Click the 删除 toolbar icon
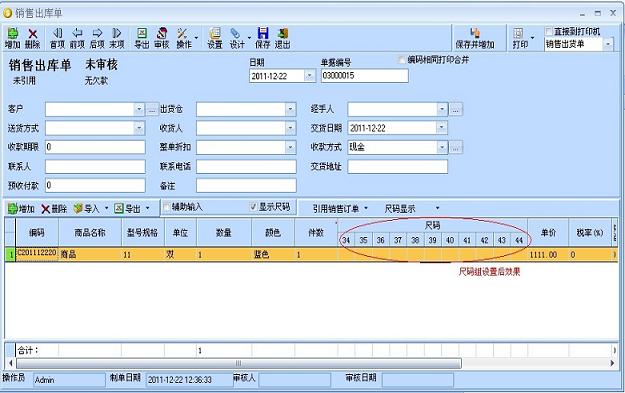The image size is (625, 393). pyautogui.click(x=32, y=38)
